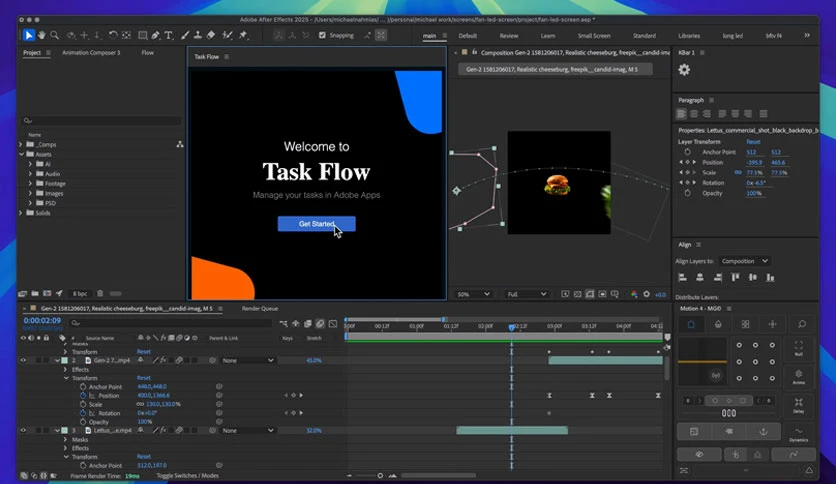Open viewer color management icon
This screenshot has height=484, width=836.
(x=634, y=294)
